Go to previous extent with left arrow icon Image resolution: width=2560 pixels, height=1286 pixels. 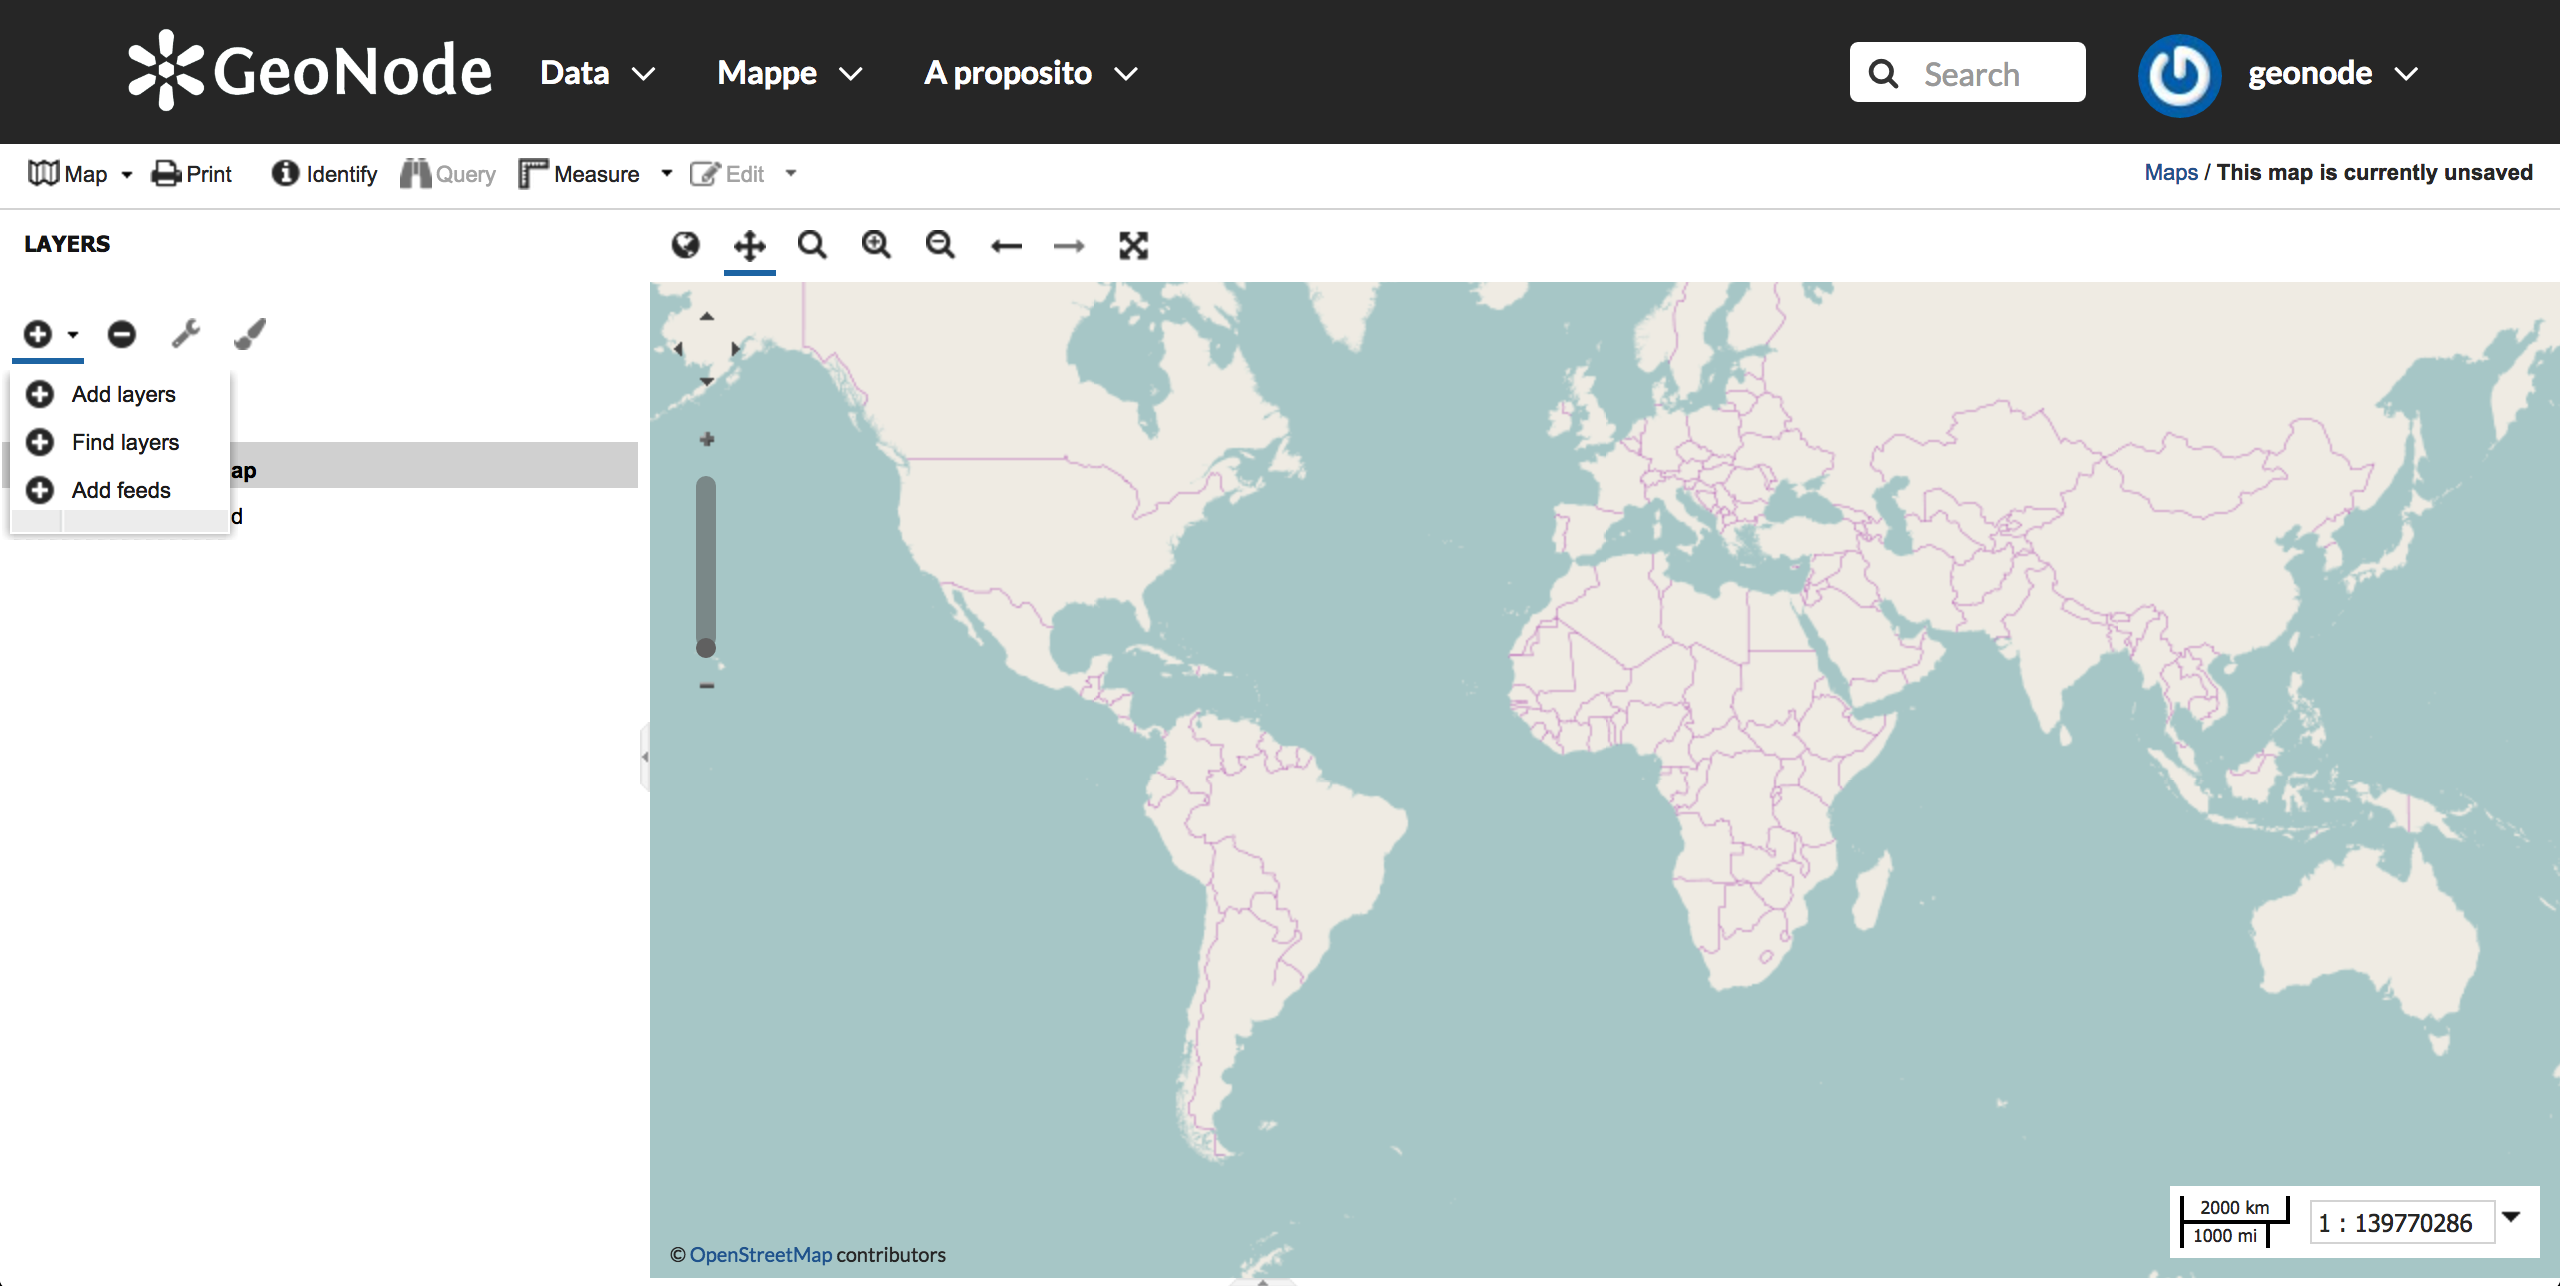coord(1007,245)
